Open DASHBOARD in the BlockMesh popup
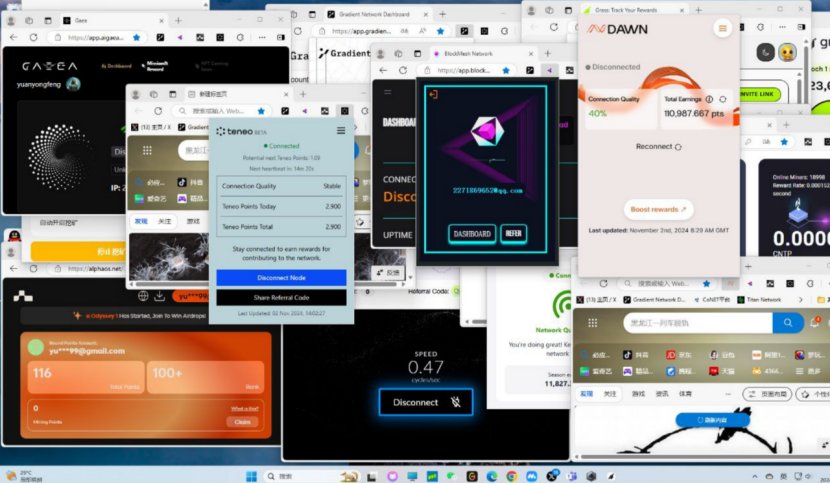 tap(472, 234)
